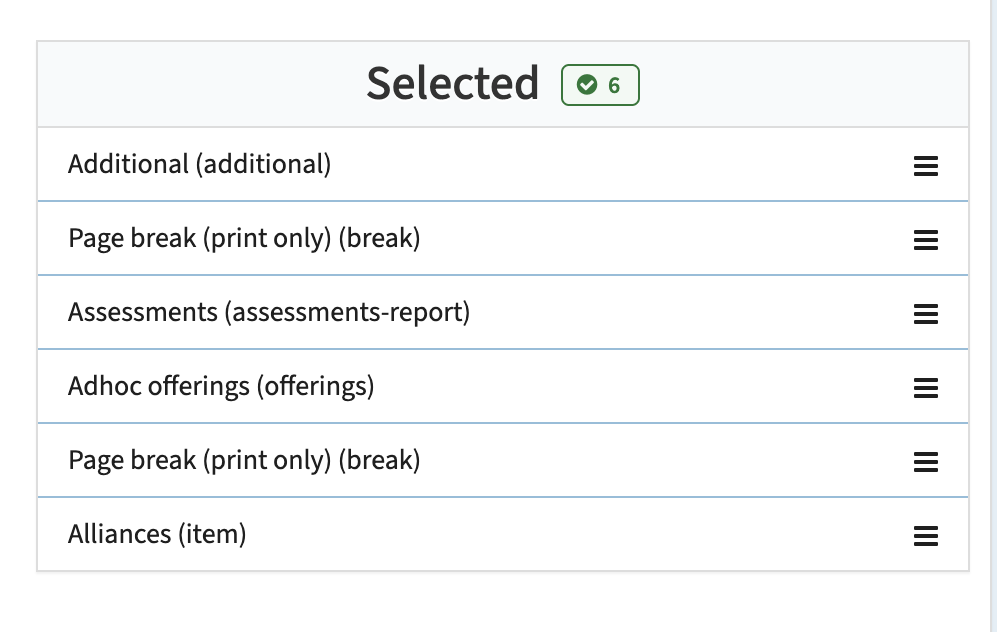This screenshot has width=997, height=632.
Task: Click handle of Page break above Alliances
Action: point(926,462)
